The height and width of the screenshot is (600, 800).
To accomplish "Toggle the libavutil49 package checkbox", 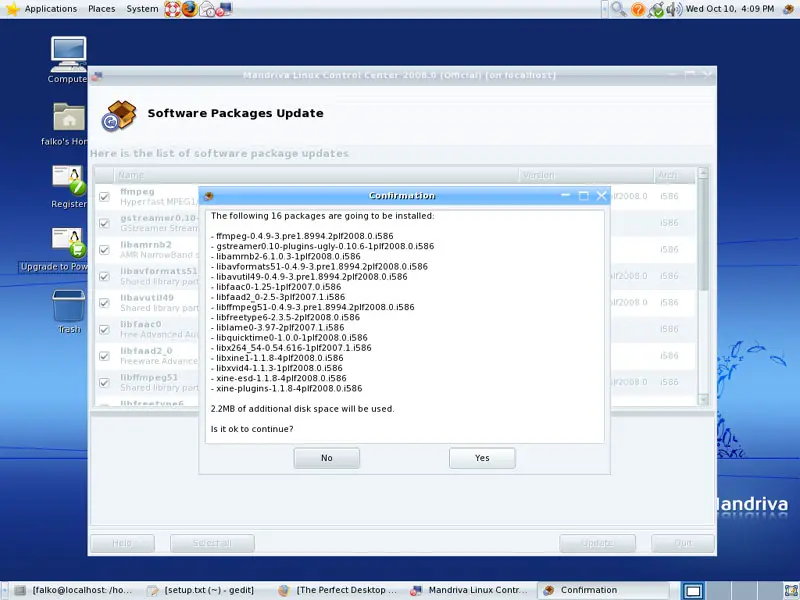I will pyautogui.click(x=105, y=303).
